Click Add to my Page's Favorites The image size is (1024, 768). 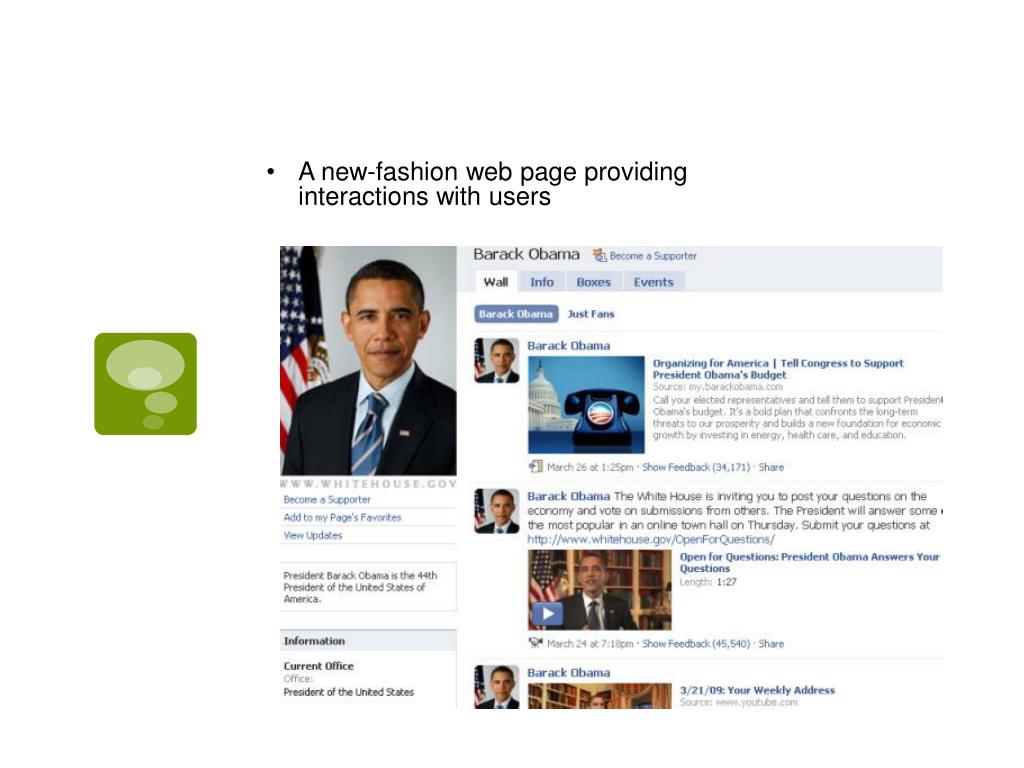[x=342, y=517]
